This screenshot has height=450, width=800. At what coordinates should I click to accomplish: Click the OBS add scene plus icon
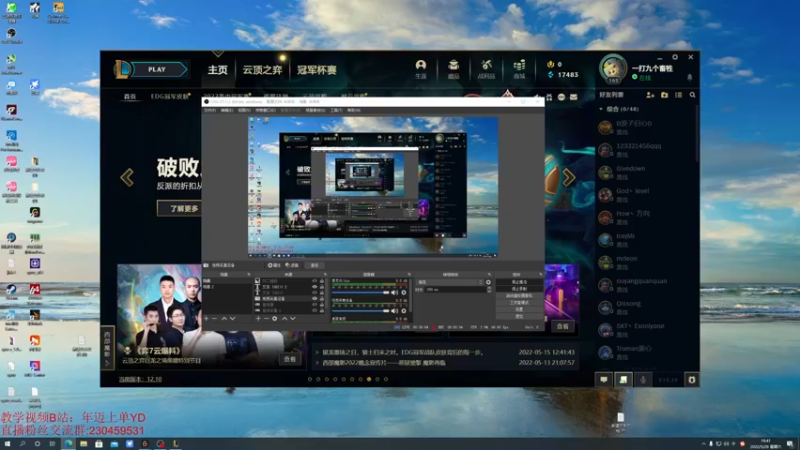[207, 318]
